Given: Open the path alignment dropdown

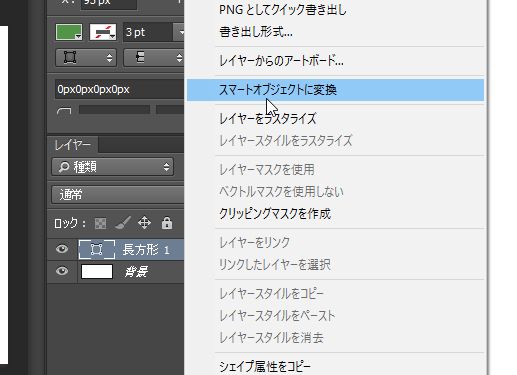Looking at the screenshot, I should (x=154, y=58).
